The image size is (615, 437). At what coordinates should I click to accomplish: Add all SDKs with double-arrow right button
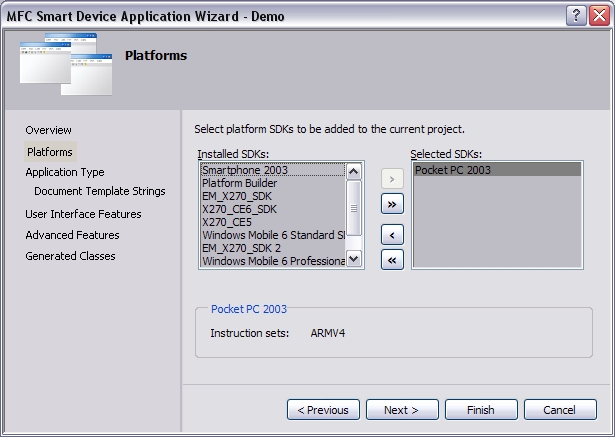pyautogui.click(x=392, y=204)
